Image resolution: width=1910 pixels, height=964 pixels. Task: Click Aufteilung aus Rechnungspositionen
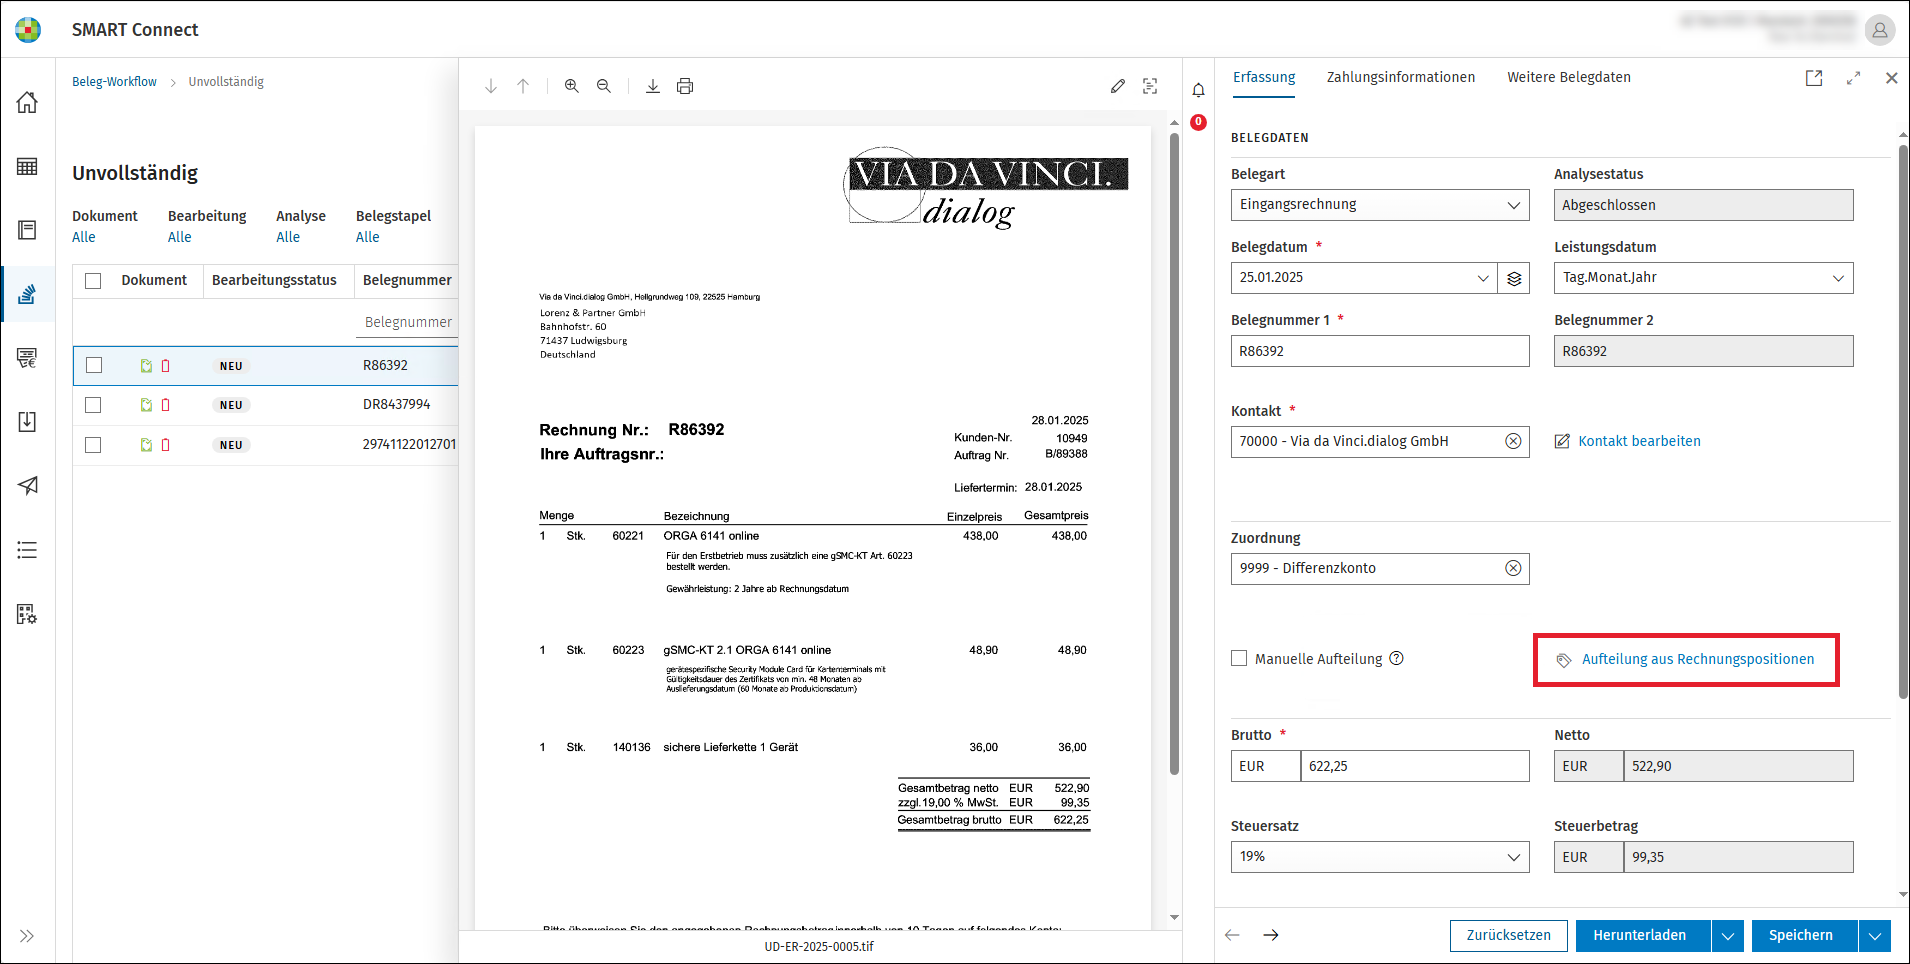pyautogui.click(x=1686, y=659)
